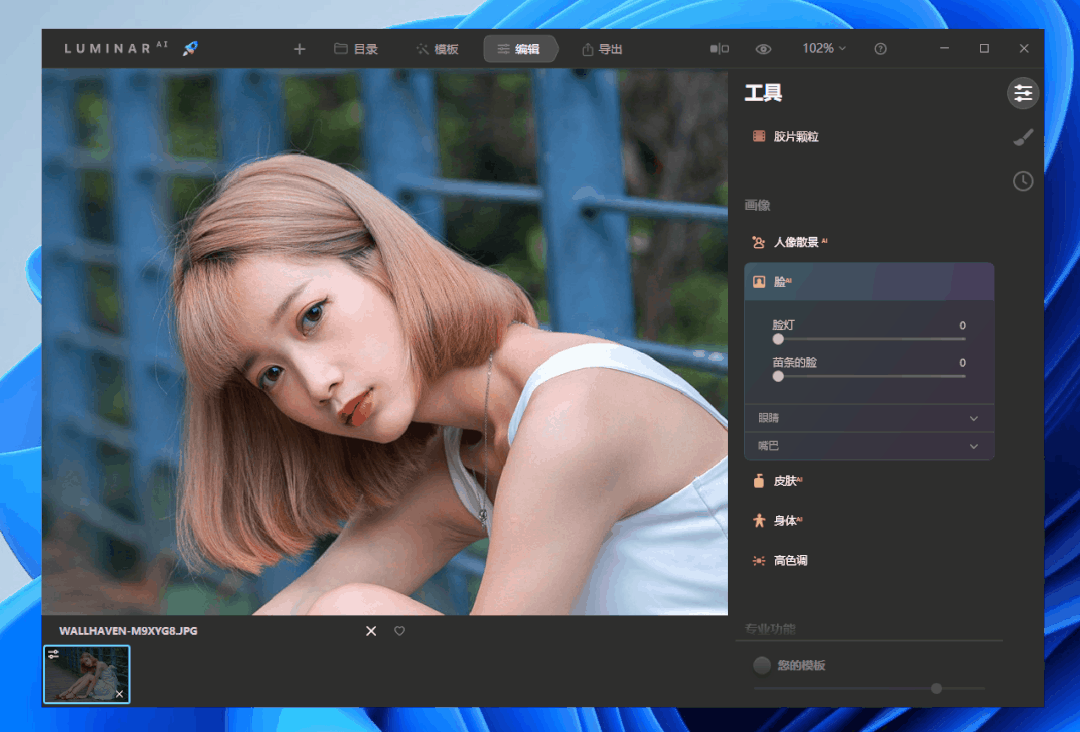Screen dimensions: 1080x732
Task: Click the skin tool bottle icon
Action: (759, 481)
